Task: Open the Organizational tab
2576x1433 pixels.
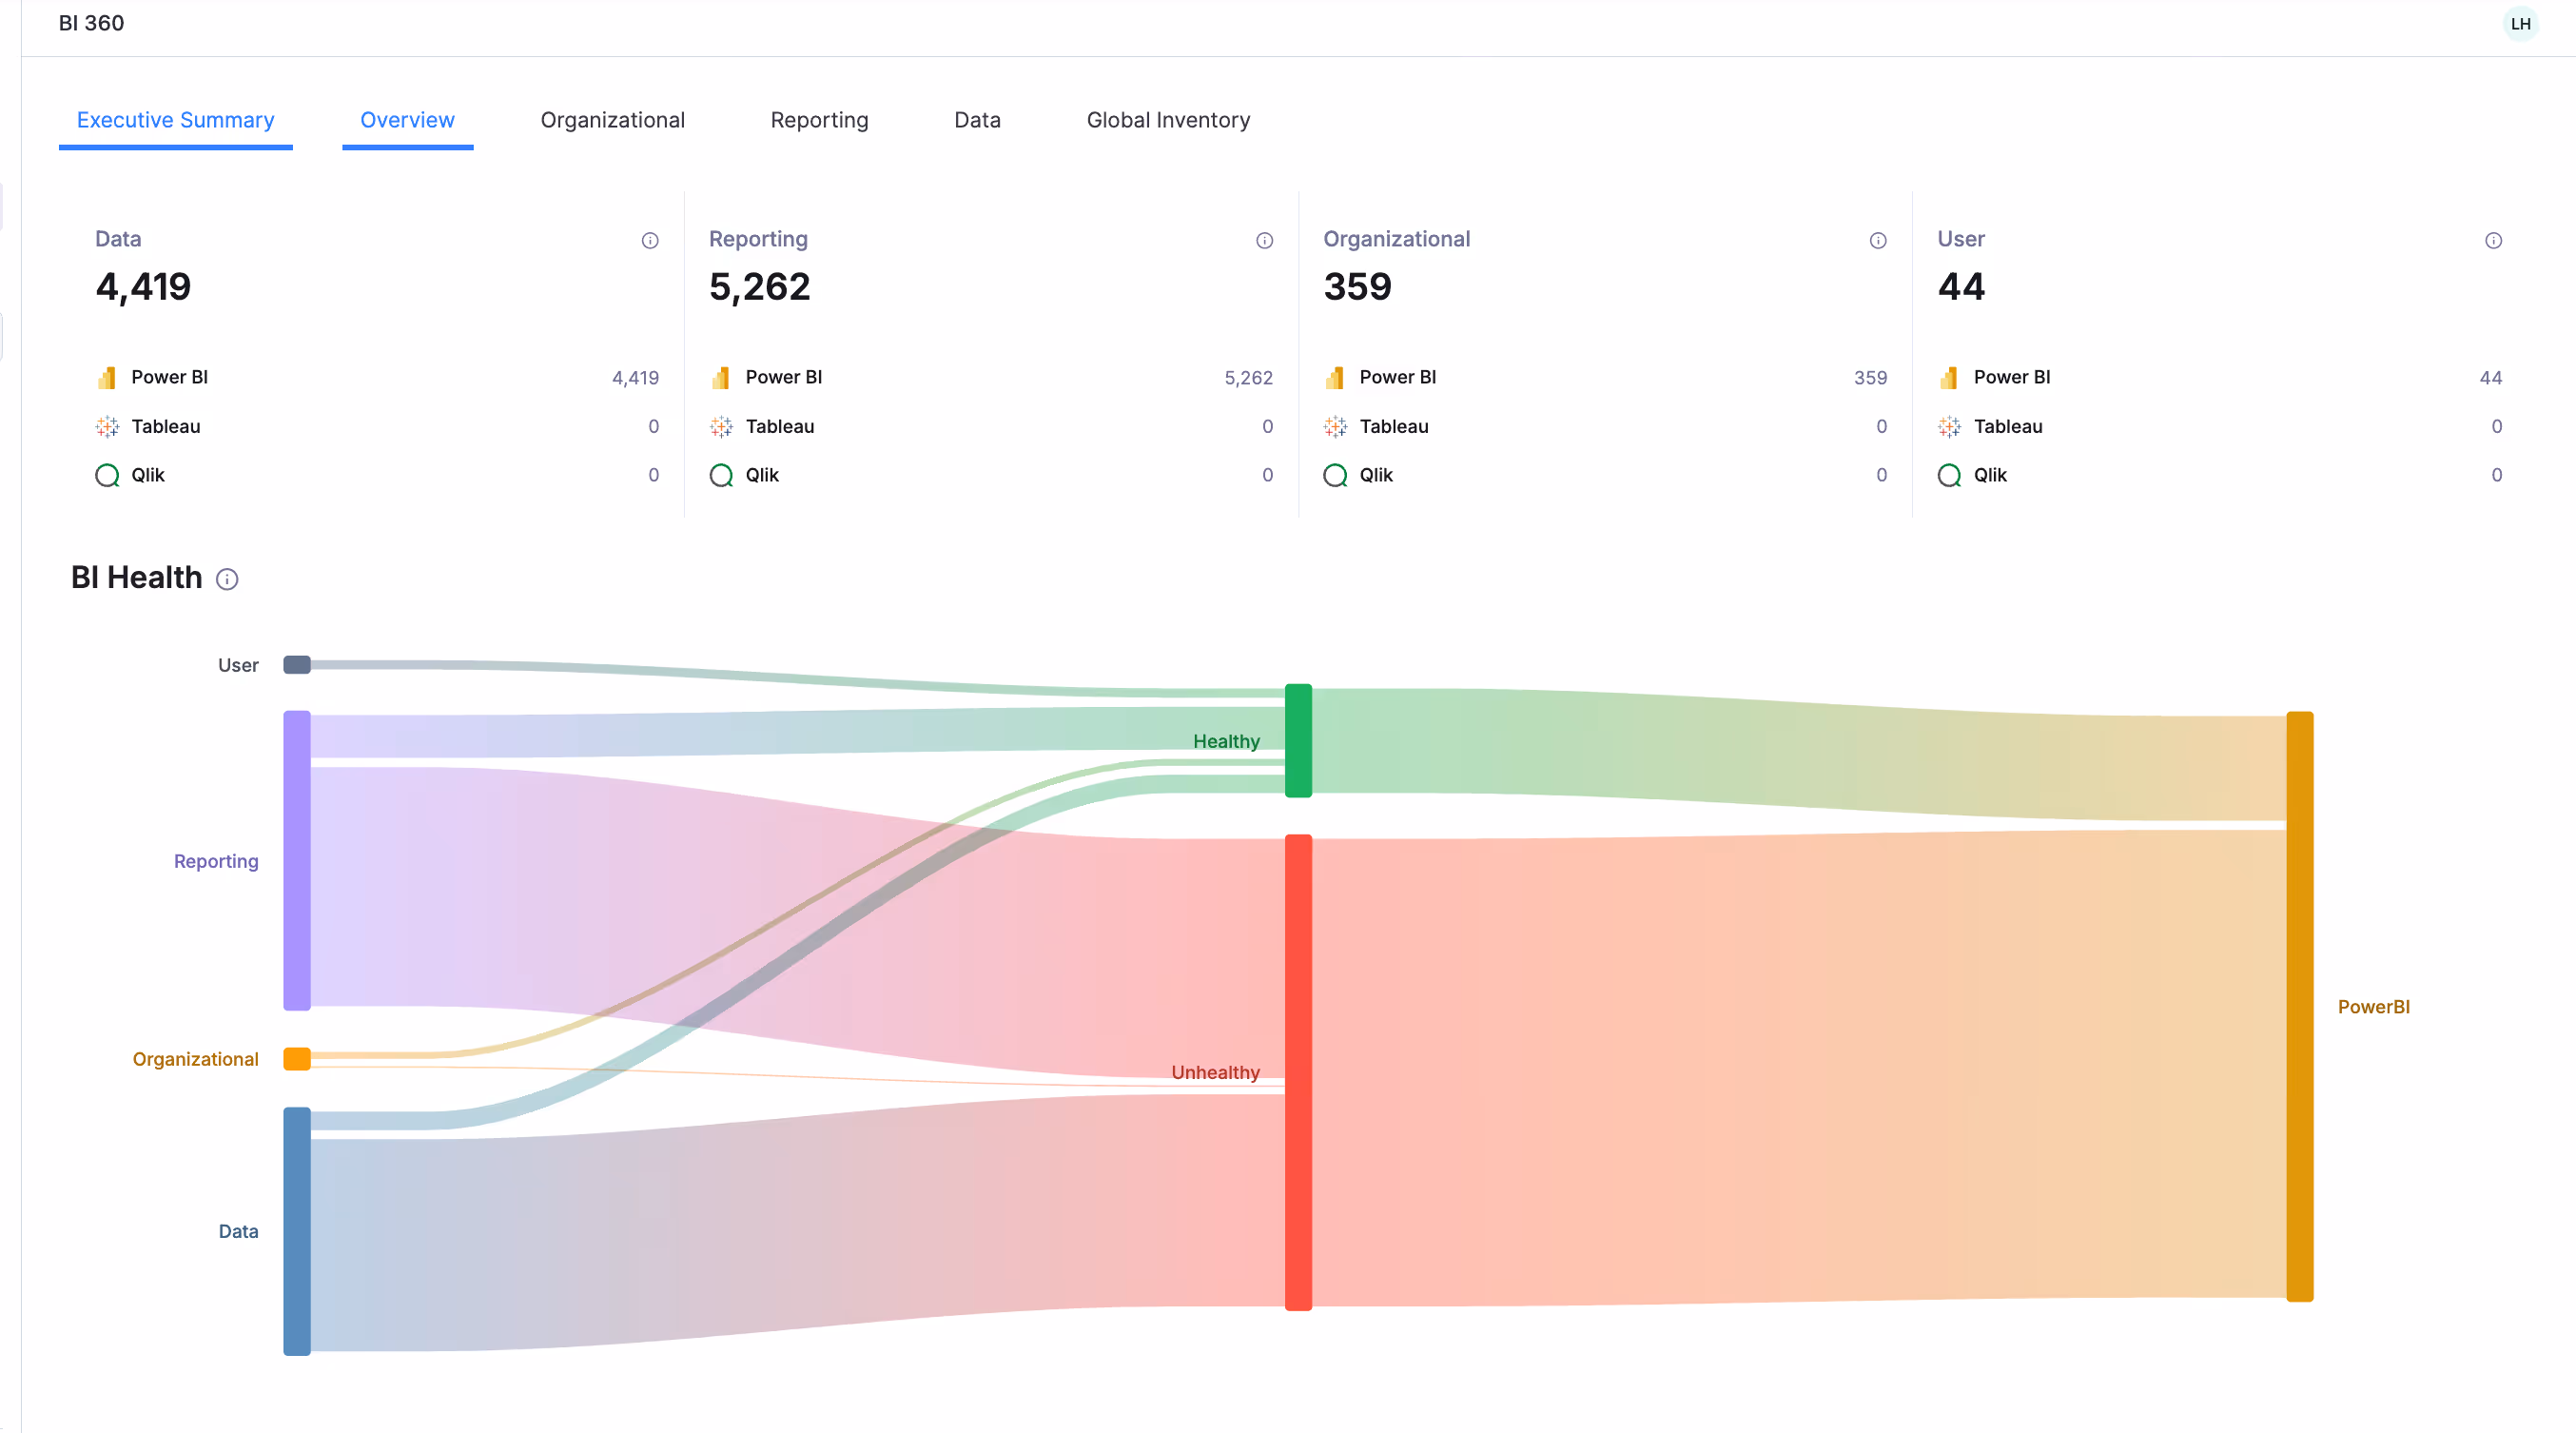Action: (x=613, y=120)
